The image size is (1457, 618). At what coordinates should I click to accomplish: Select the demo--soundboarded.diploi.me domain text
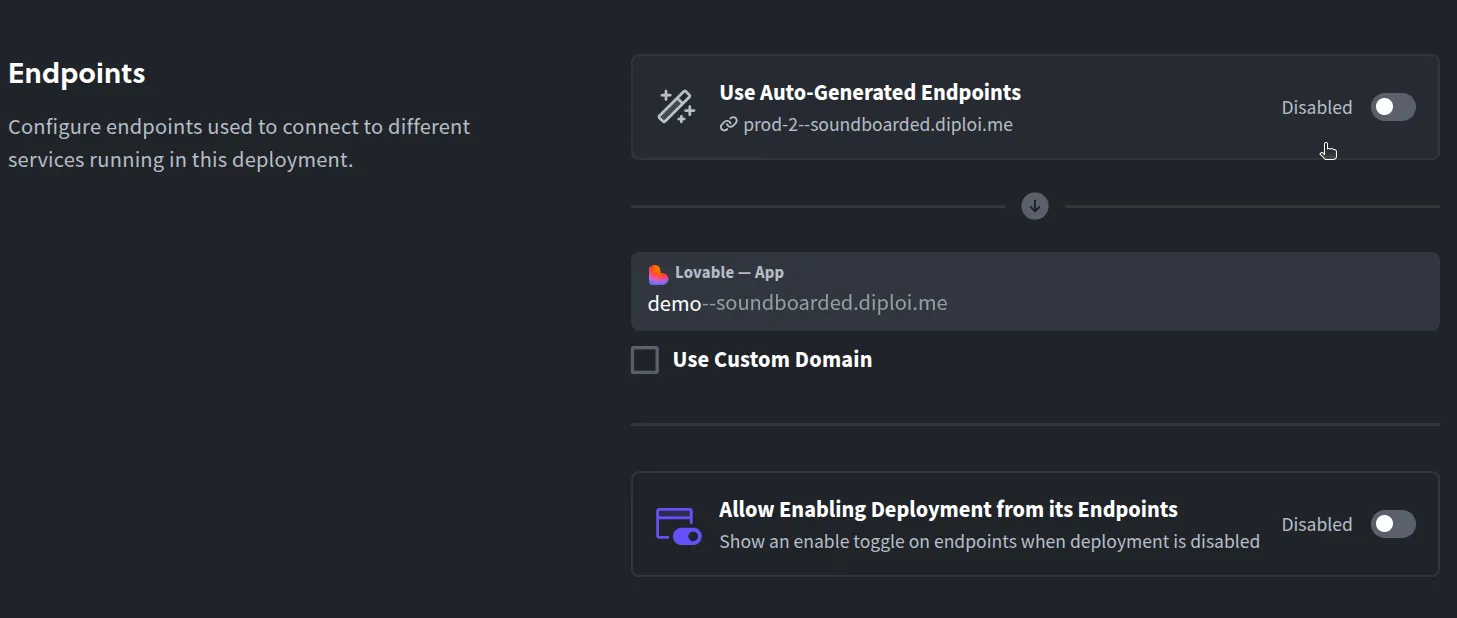797,303
